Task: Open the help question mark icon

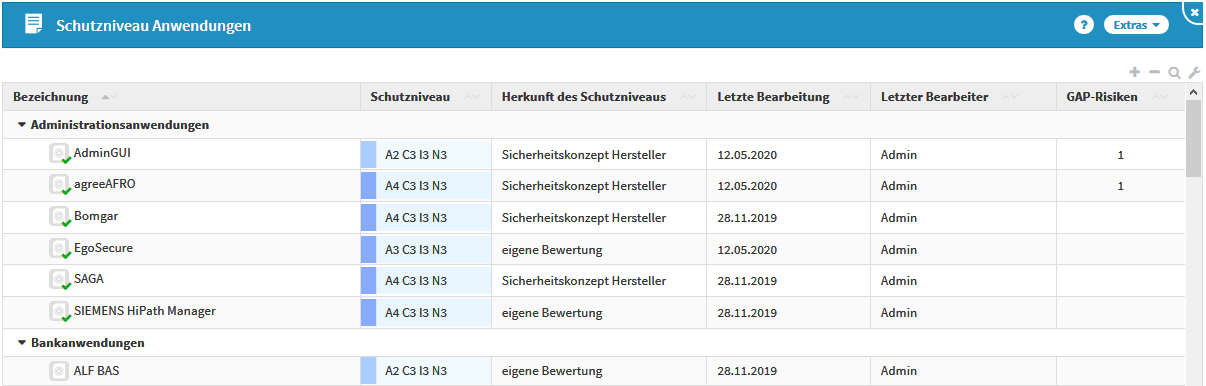Action: pyautogui.click(x=1083, y=25)
